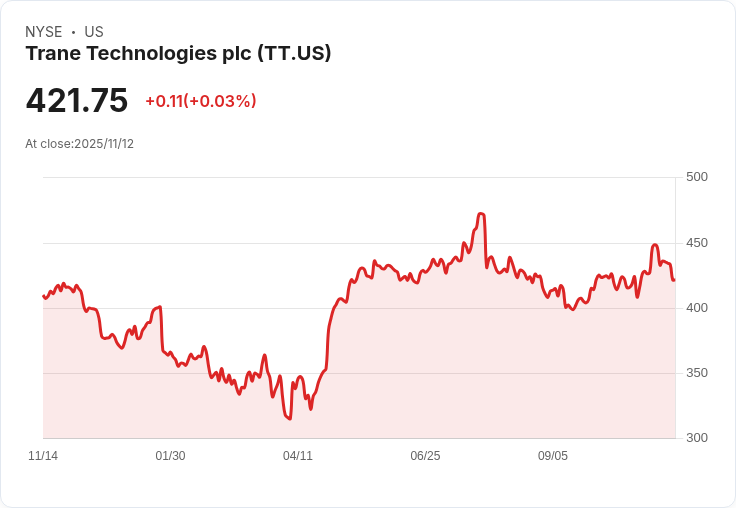736x508 pixels.
Task: Click the 09/05 date axis label
Action: (x=552, y=455)
